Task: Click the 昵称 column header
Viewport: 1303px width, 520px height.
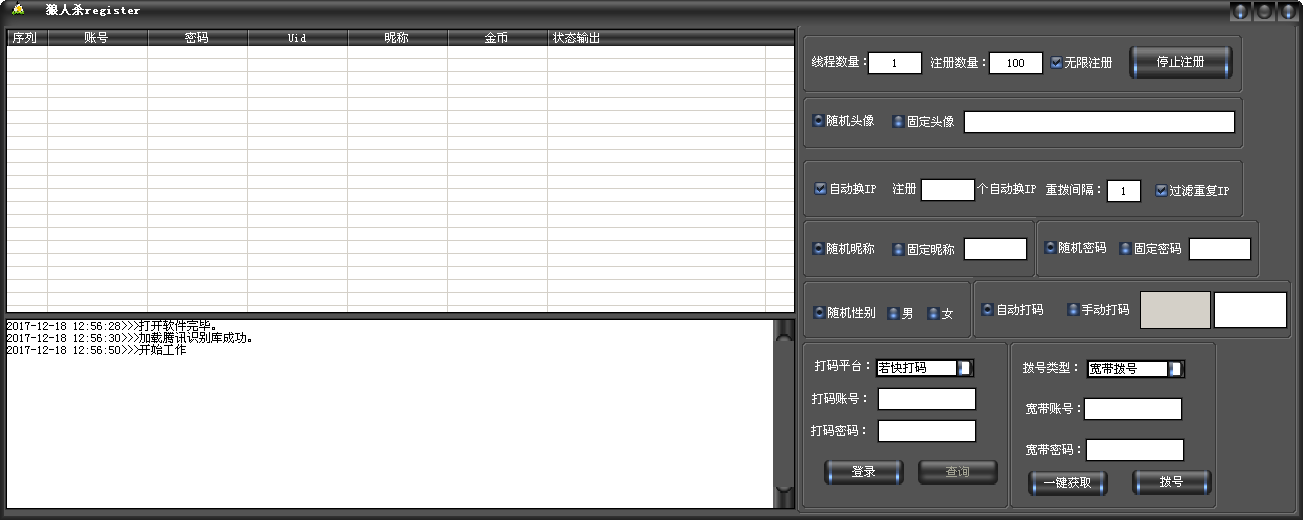Action: (397, 38)
